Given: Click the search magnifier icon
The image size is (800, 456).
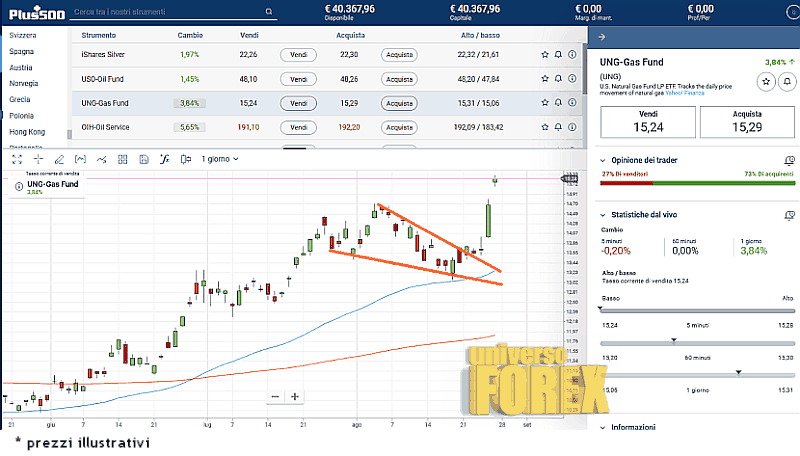Looking at the screenshot, I should tap(268, 12).
